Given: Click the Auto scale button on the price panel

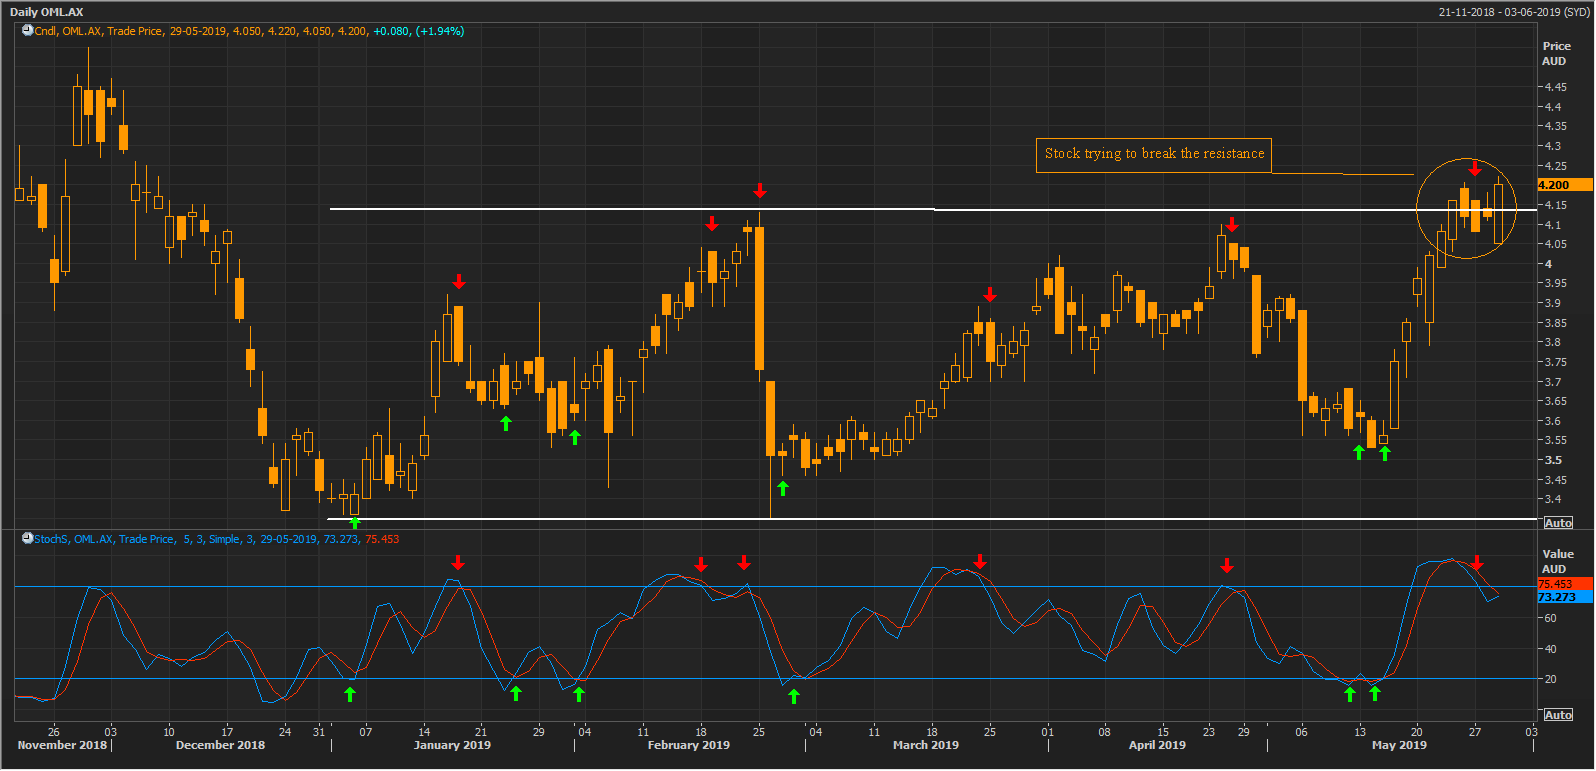Looking at the screenshot, I should tap(1558, 523).
